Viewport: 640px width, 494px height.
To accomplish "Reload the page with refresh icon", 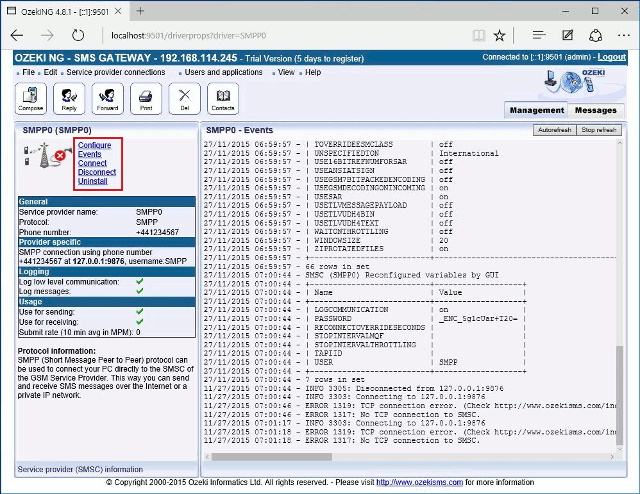I will (x=78, y=36).
